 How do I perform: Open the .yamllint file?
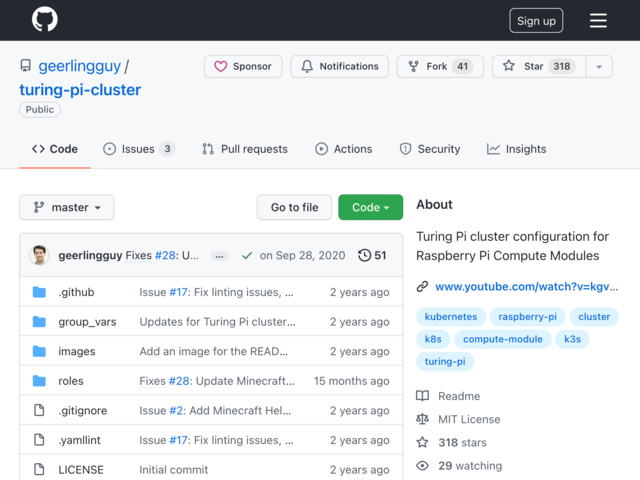point(80,440)
